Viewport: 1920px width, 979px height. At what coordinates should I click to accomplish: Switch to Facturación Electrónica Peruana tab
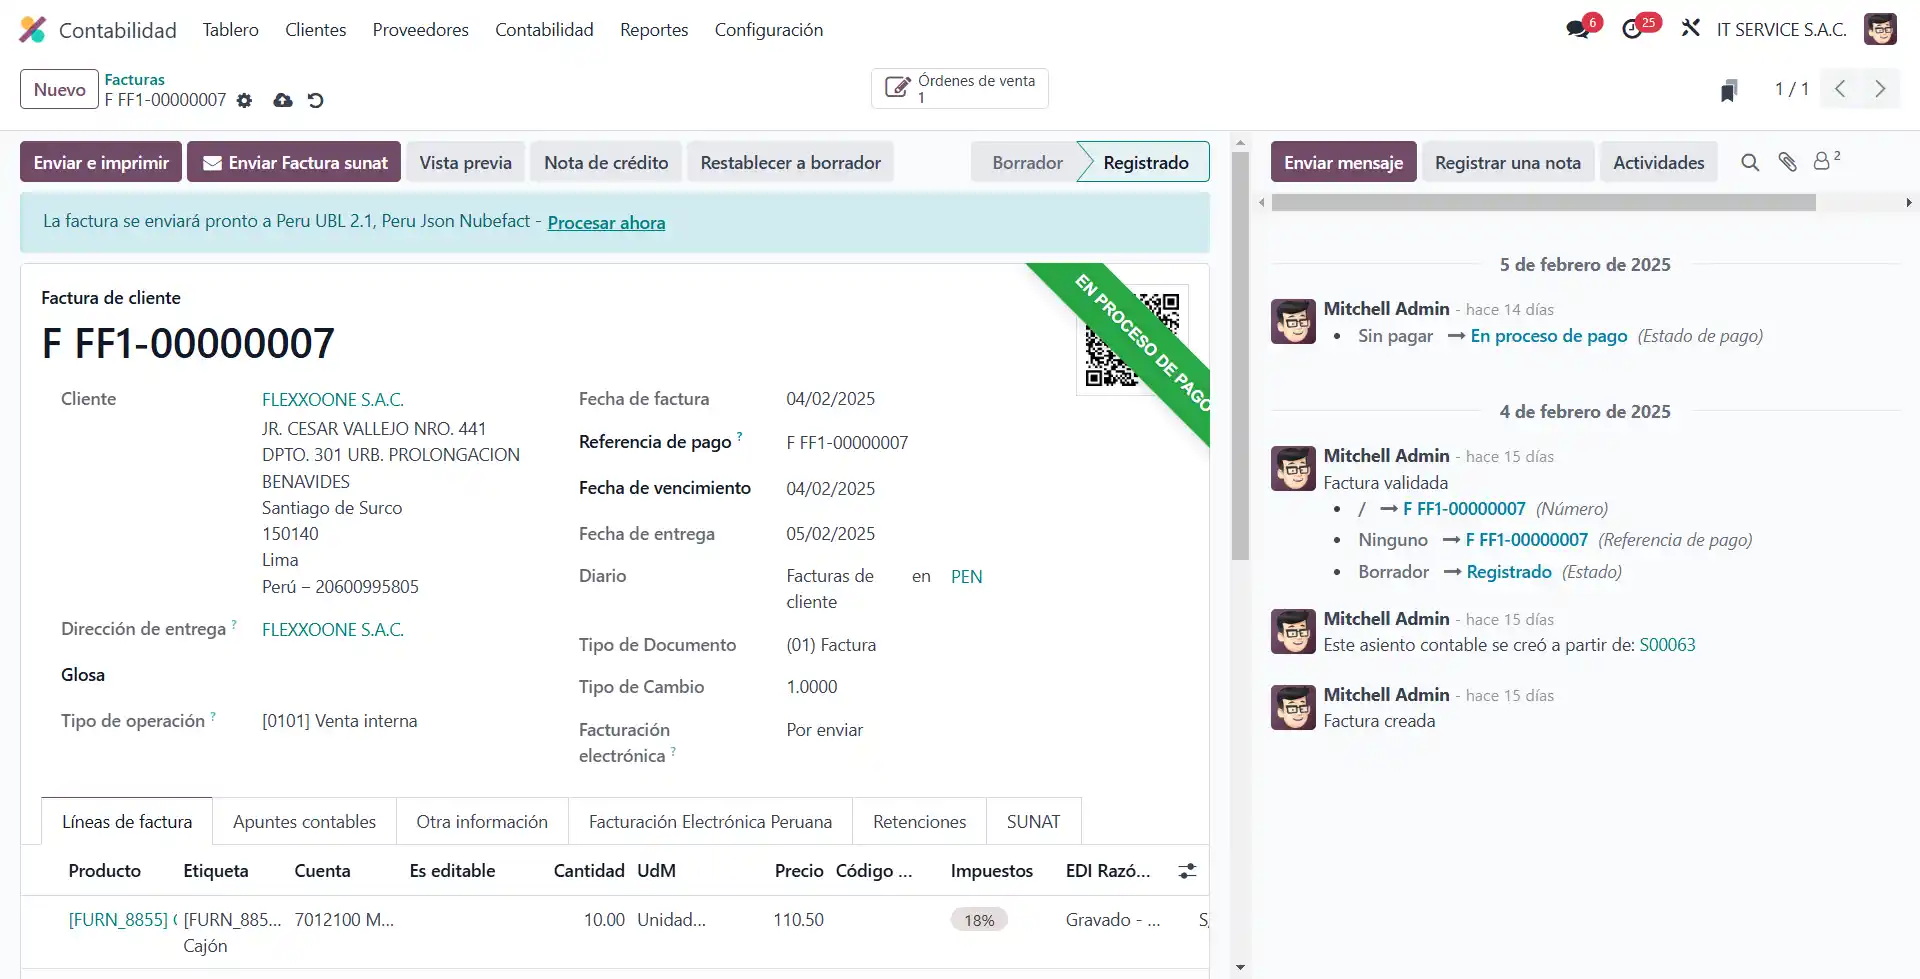pyautogui.click(x=710, y=821)
